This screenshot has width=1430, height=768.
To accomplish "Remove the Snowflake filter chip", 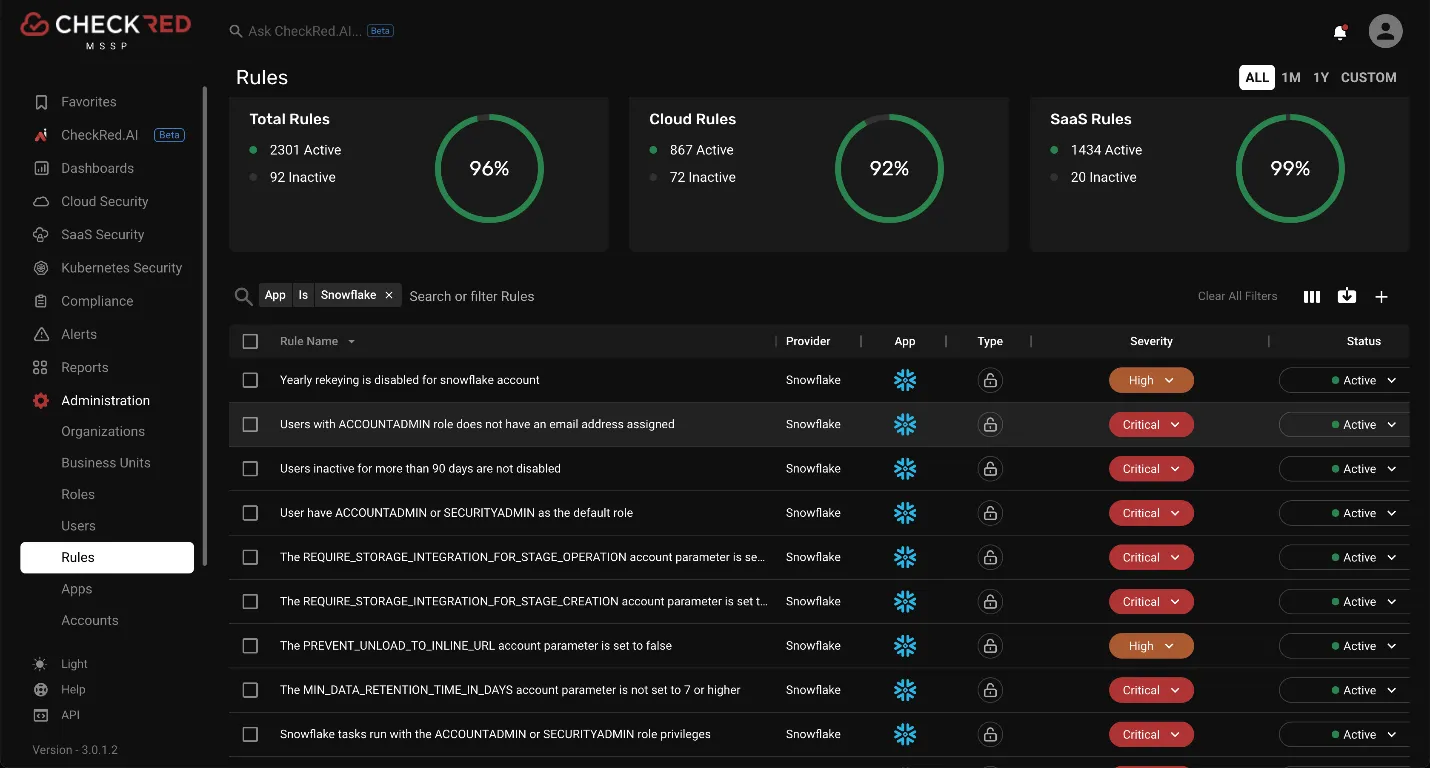I will (389, 295).
